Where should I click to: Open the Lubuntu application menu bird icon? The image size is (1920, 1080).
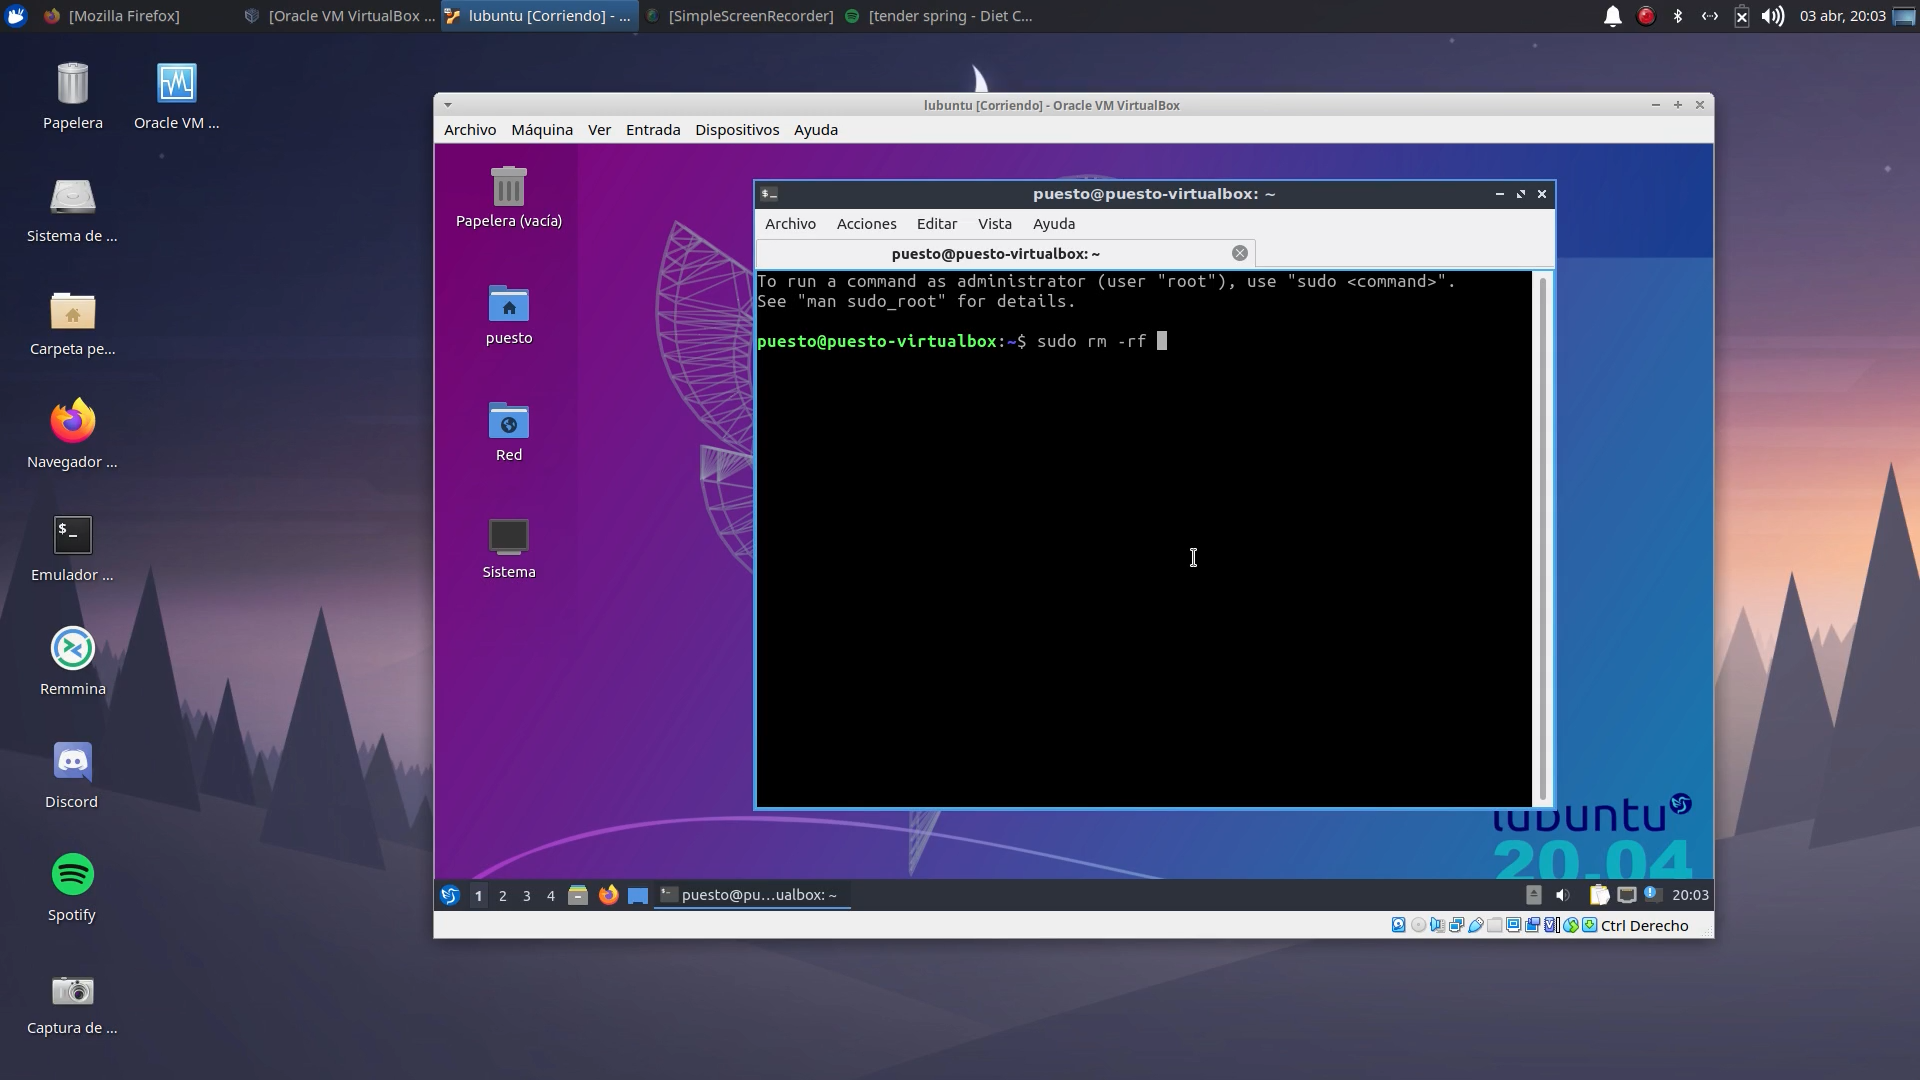pos(449,895)
